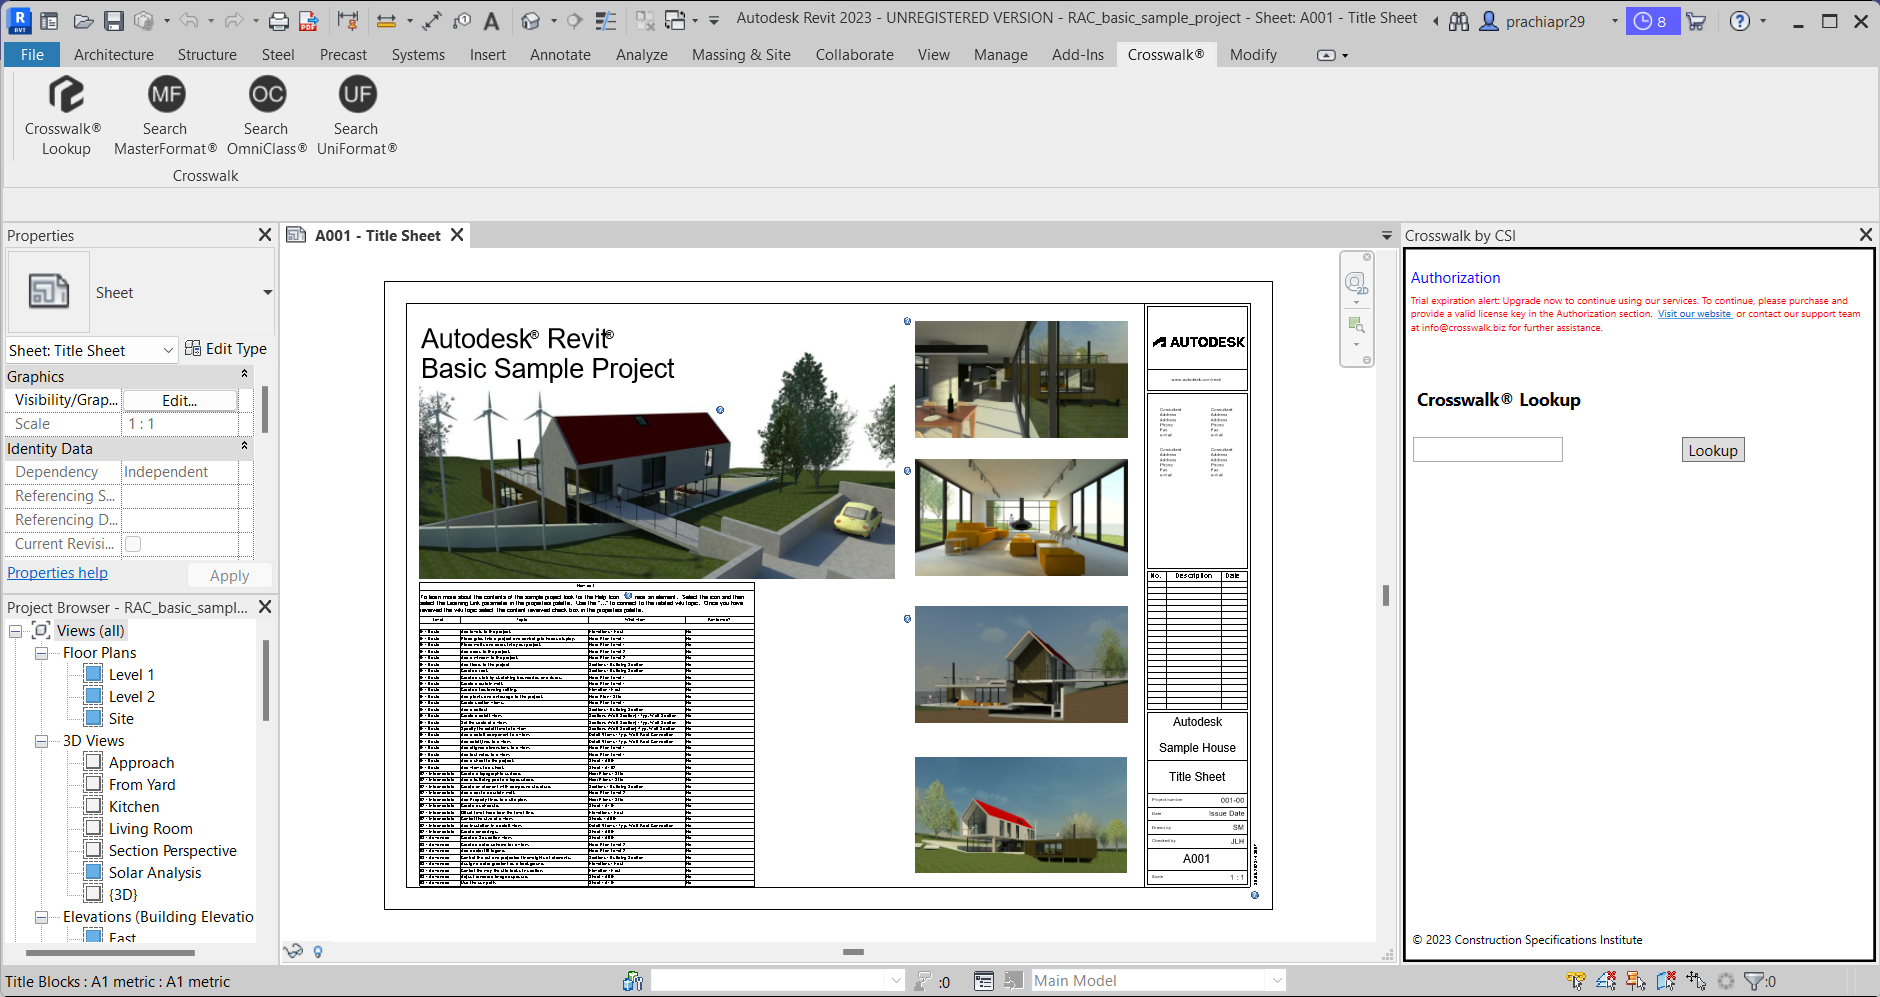Toggle the Current Revision checkbox
Viewport: 1880px width, 997px height.
[133, 544]
